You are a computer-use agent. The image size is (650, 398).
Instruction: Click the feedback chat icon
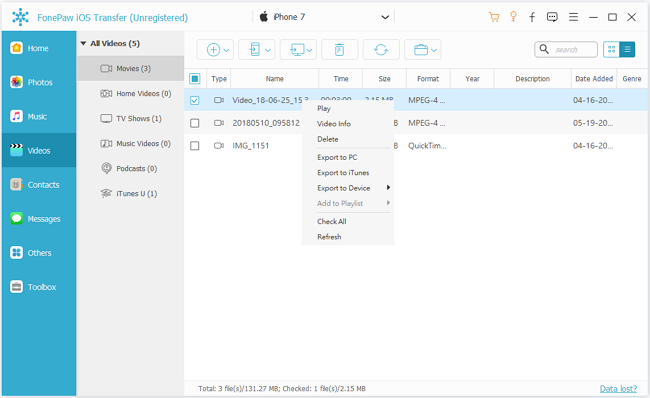click(x=552, y=17)
